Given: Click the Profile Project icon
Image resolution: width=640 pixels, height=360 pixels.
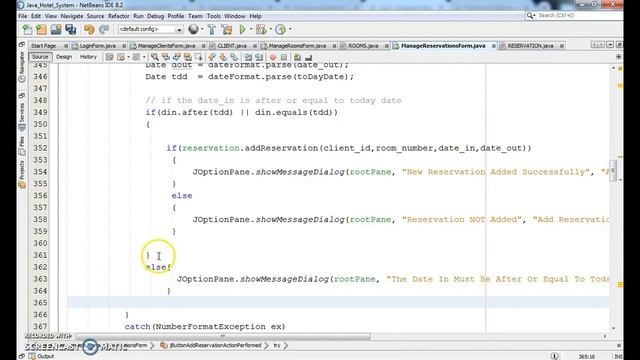Looking at the screenshot, I should (280, 29).
